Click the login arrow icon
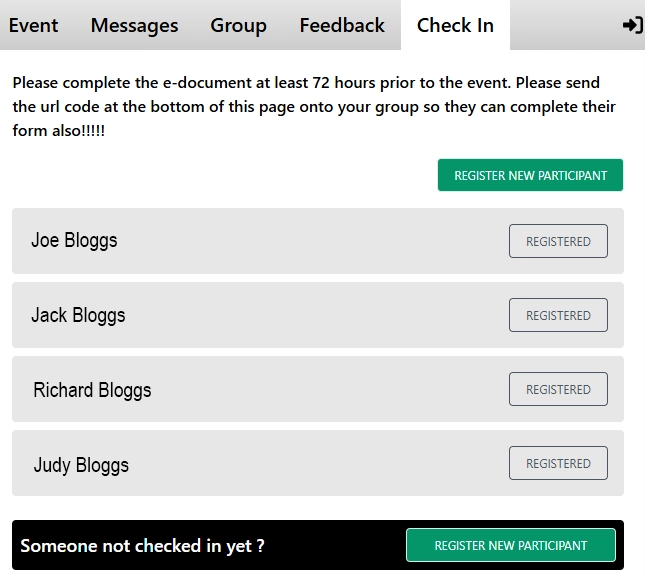This screenshot has width=645, height=579. click(633, 25)
